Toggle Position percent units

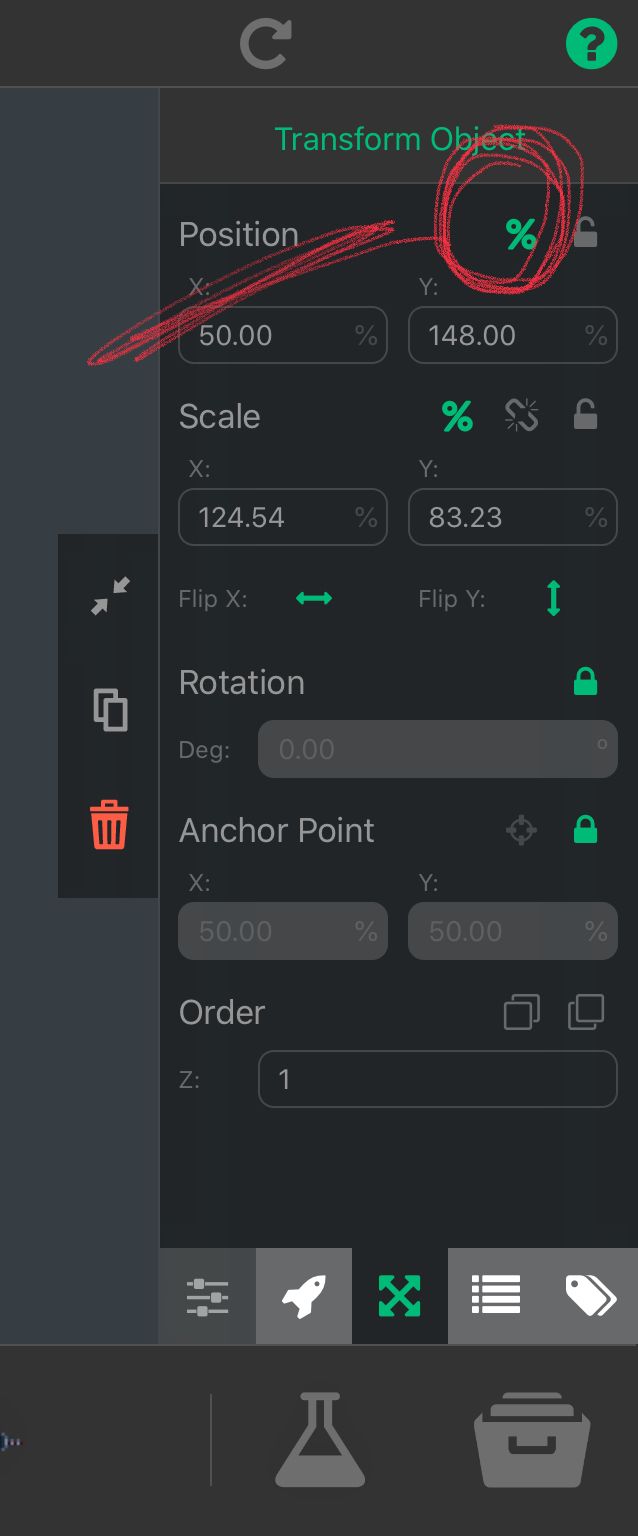point(520,235)
